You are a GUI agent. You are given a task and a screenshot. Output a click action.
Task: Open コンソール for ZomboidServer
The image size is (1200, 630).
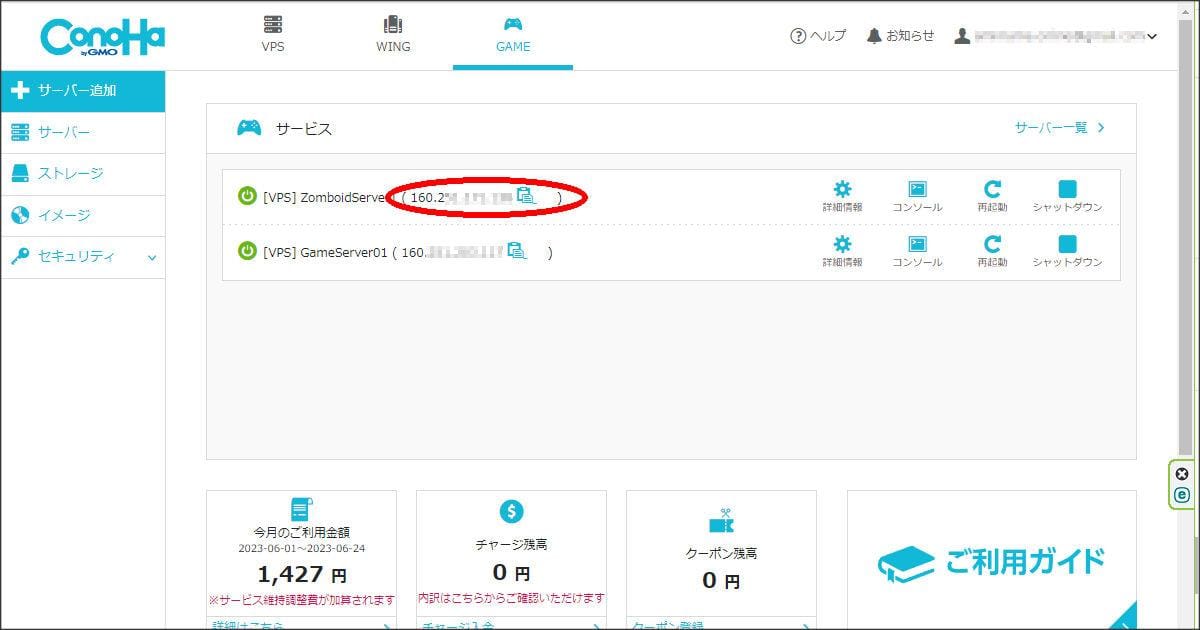pos(917,197)
